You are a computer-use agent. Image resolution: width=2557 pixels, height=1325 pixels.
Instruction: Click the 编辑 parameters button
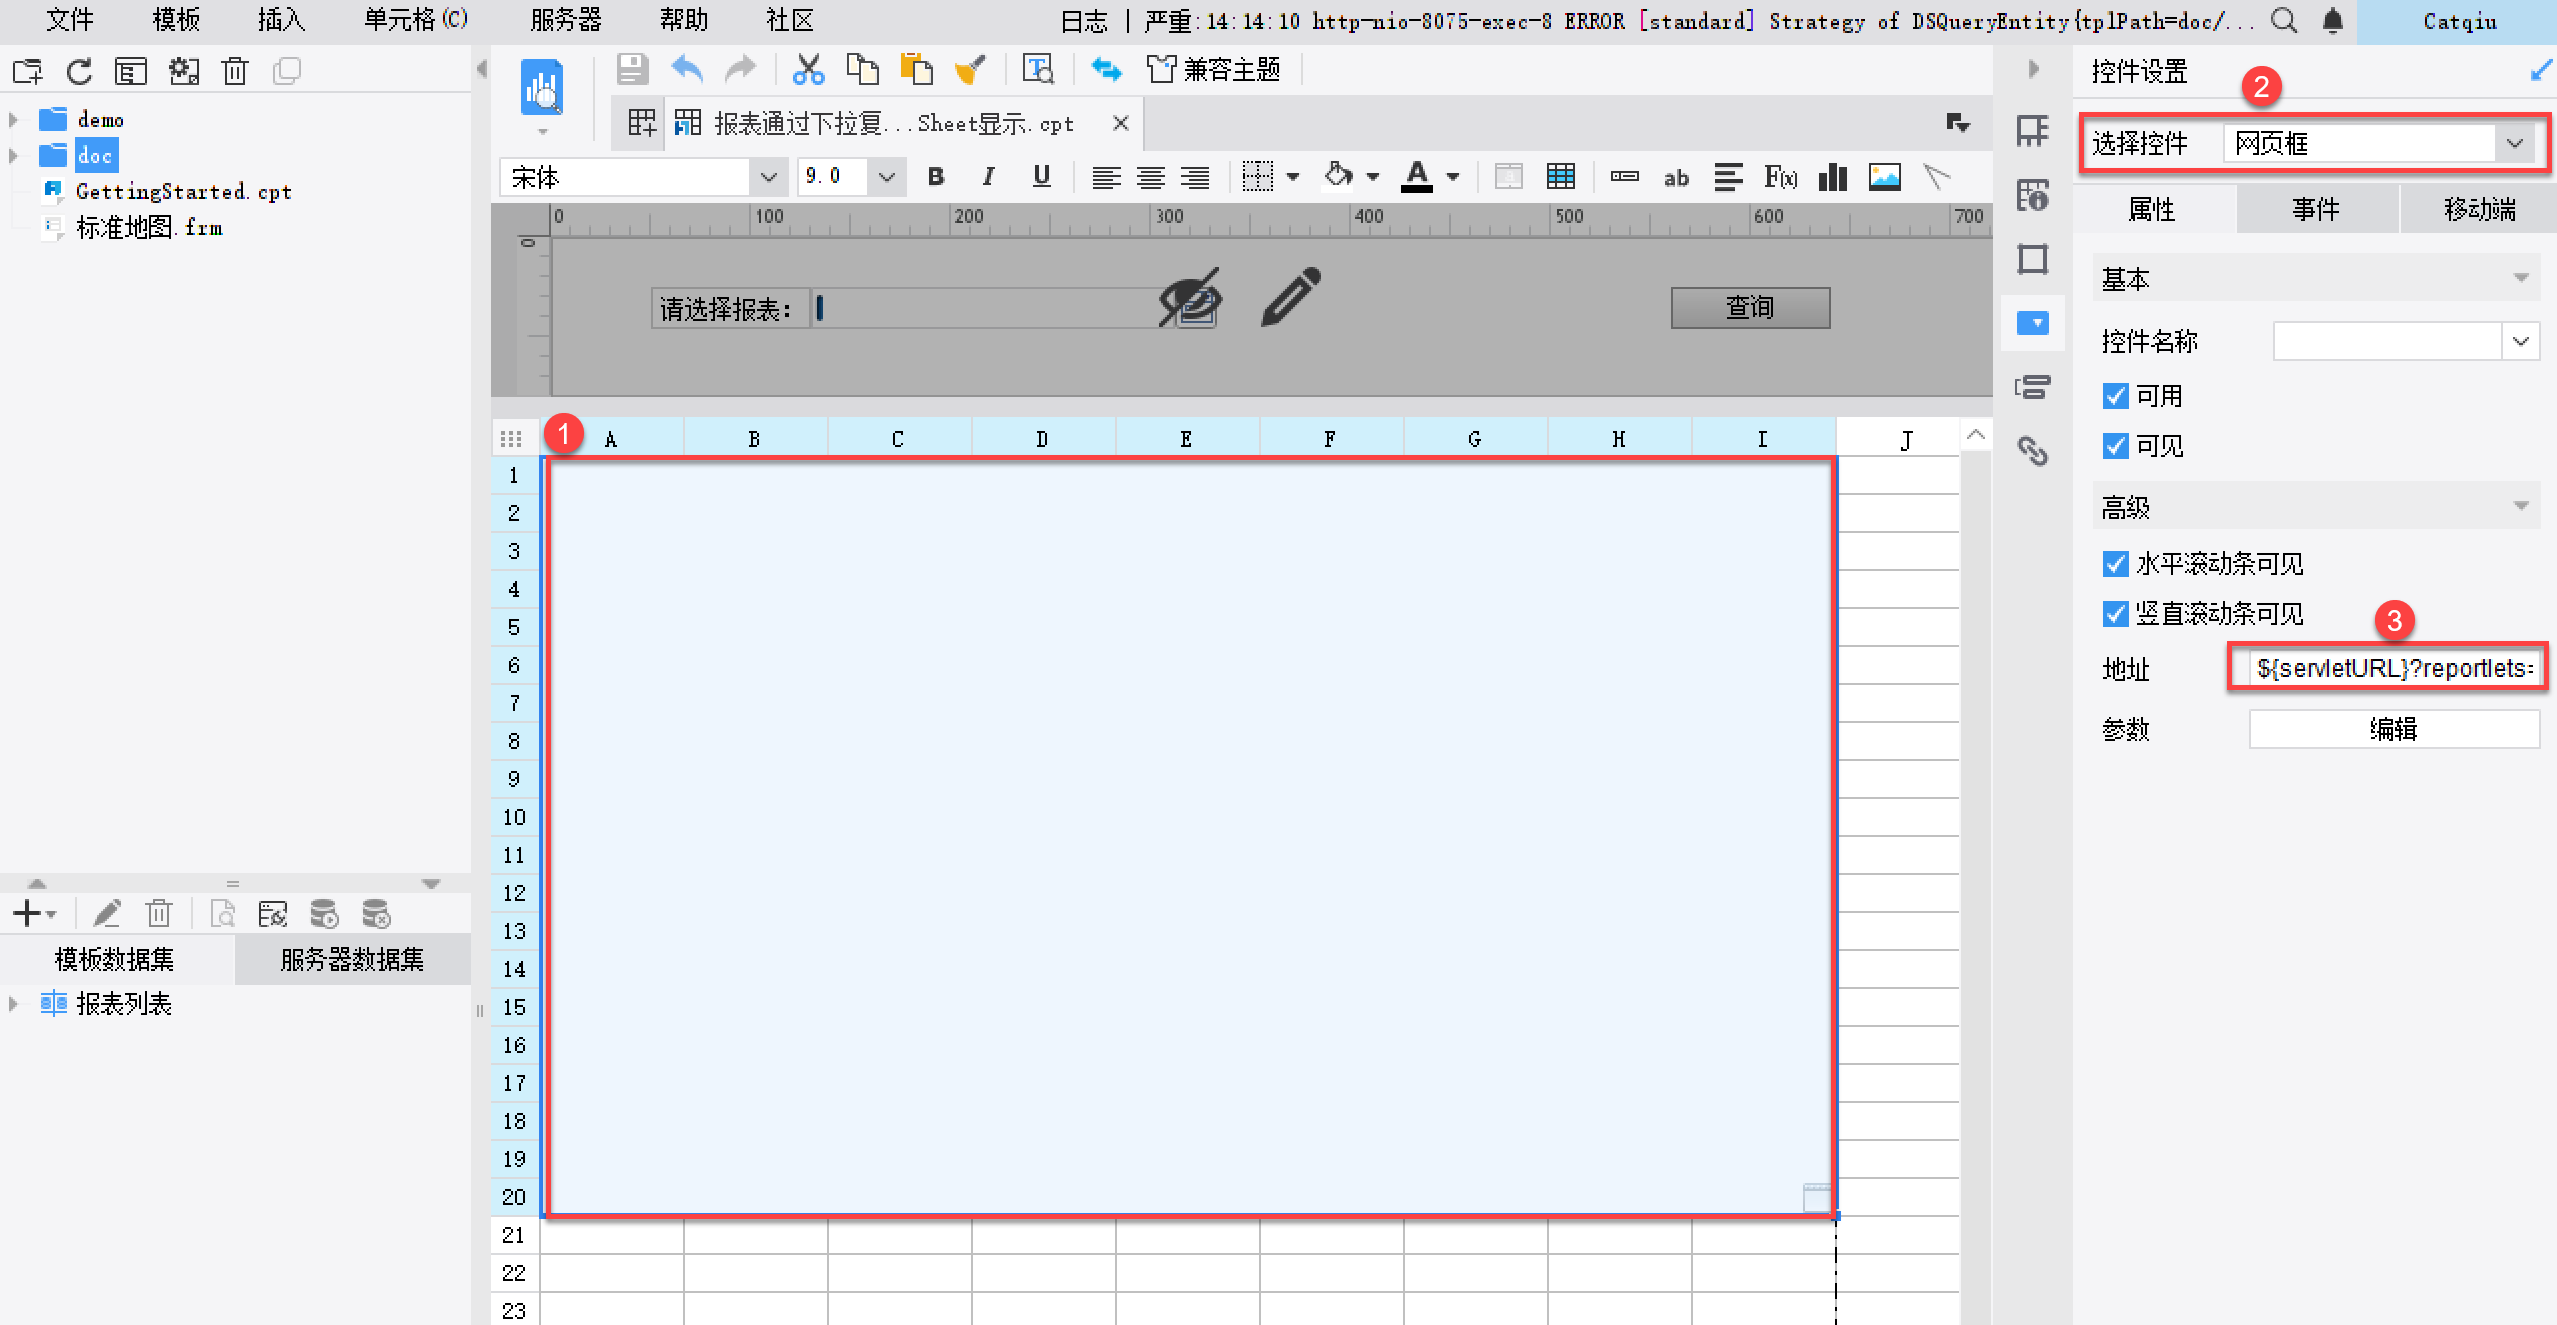tap(2393, 729)
